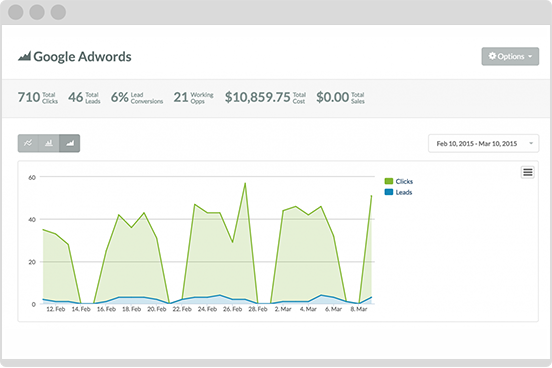The width and height of the screenshot is (552, 368).
Task: Click the date range dropdown arrow
Action: click(x=531, y=143)
